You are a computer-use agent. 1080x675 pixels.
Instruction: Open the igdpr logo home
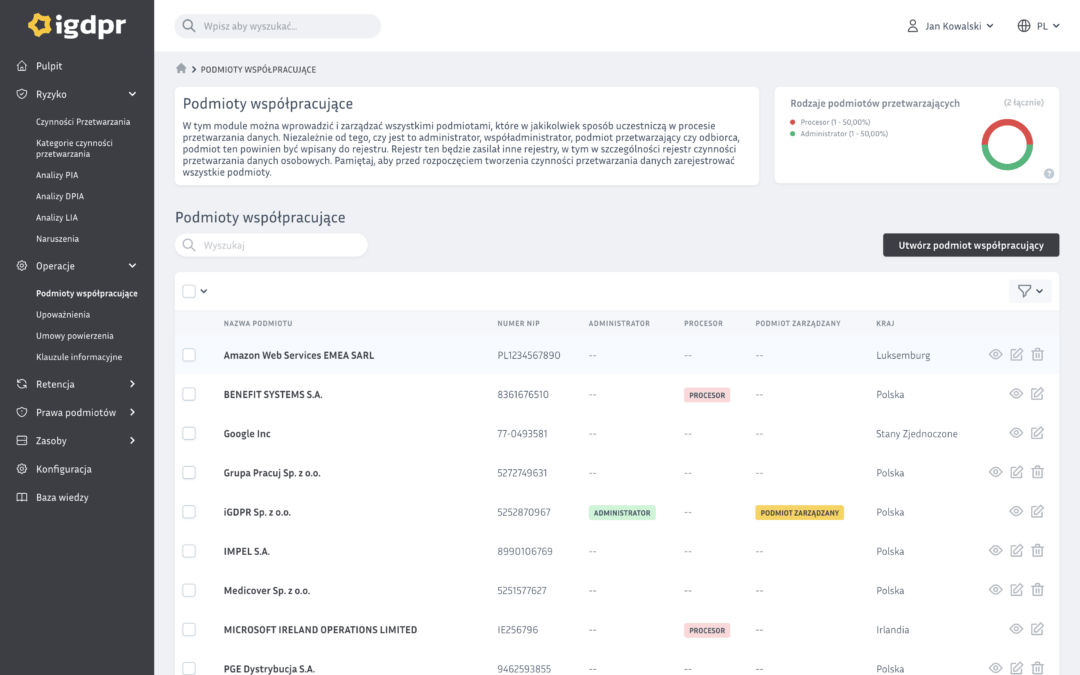[x=76, y=25]
